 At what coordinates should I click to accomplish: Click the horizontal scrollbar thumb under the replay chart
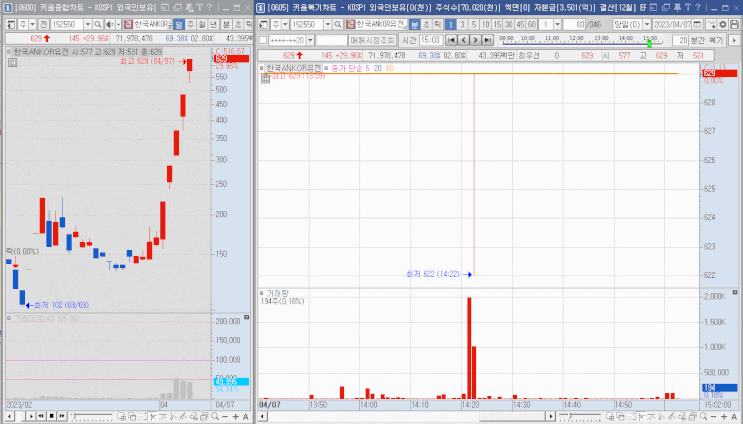513,416
